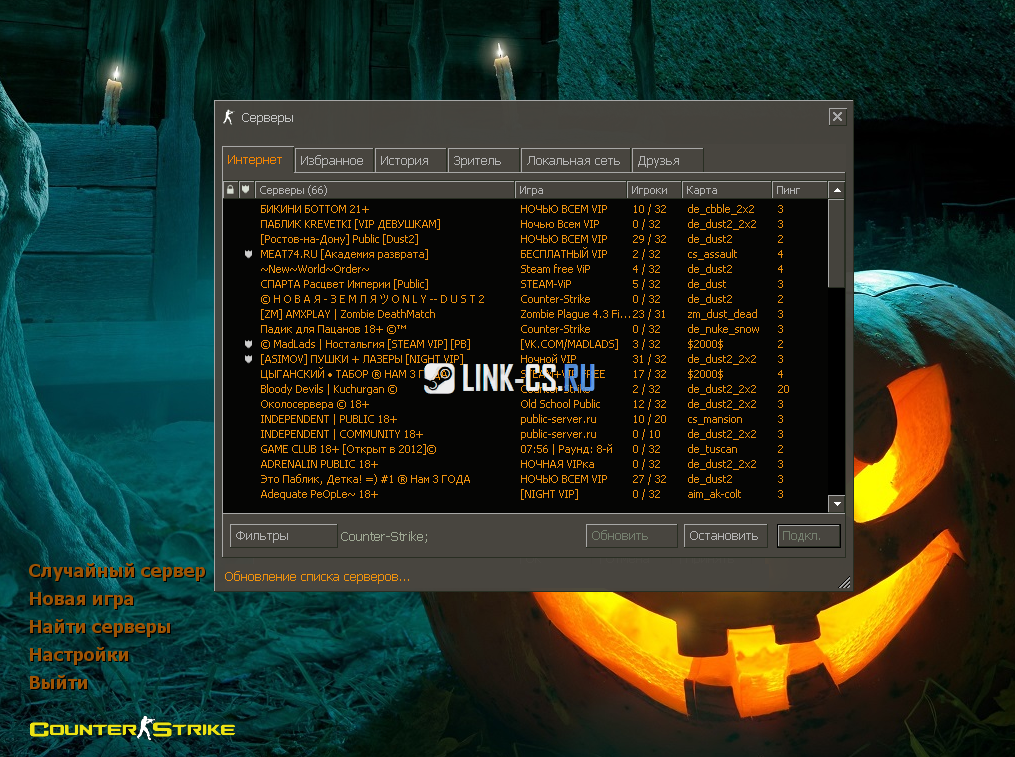The image size is (1015, 757).
Task: Click the shield icon beside the MadLads server
Action: click(246, 344)
